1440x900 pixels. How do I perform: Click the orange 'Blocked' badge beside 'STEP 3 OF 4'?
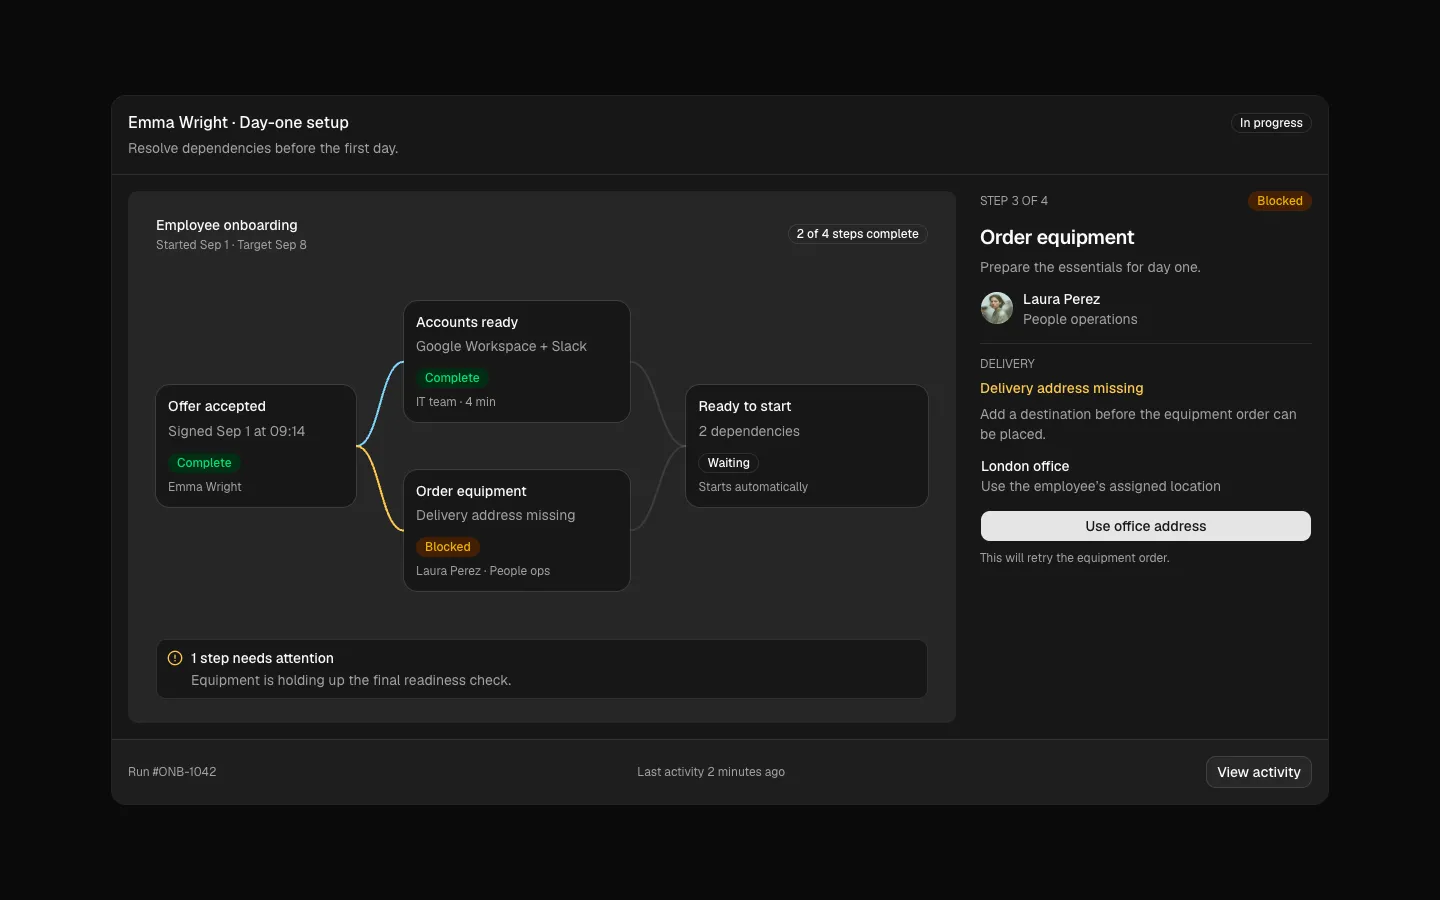pyautogui.click(x=1280, y=201)
